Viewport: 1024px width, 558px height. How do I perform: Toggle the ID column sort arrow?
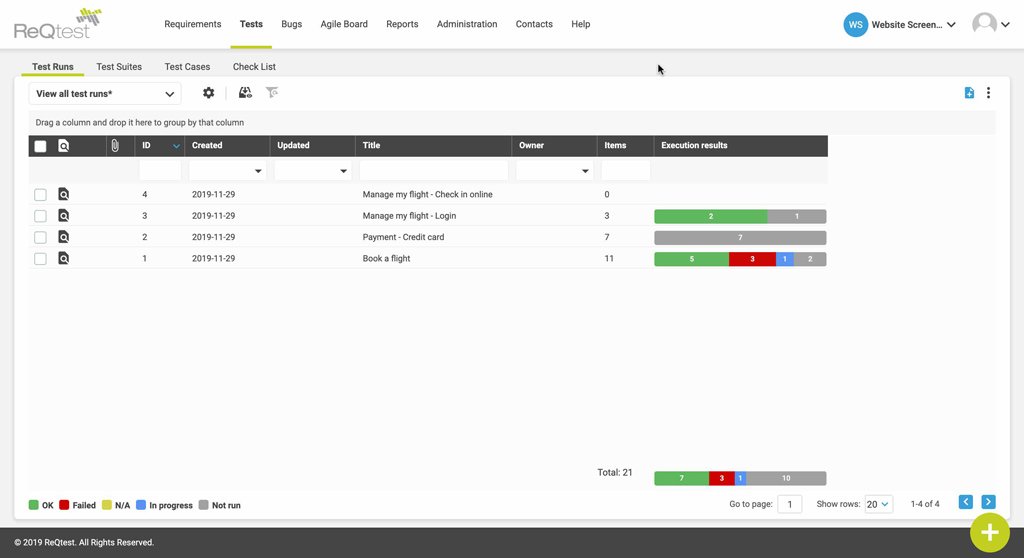pos(176,146)
